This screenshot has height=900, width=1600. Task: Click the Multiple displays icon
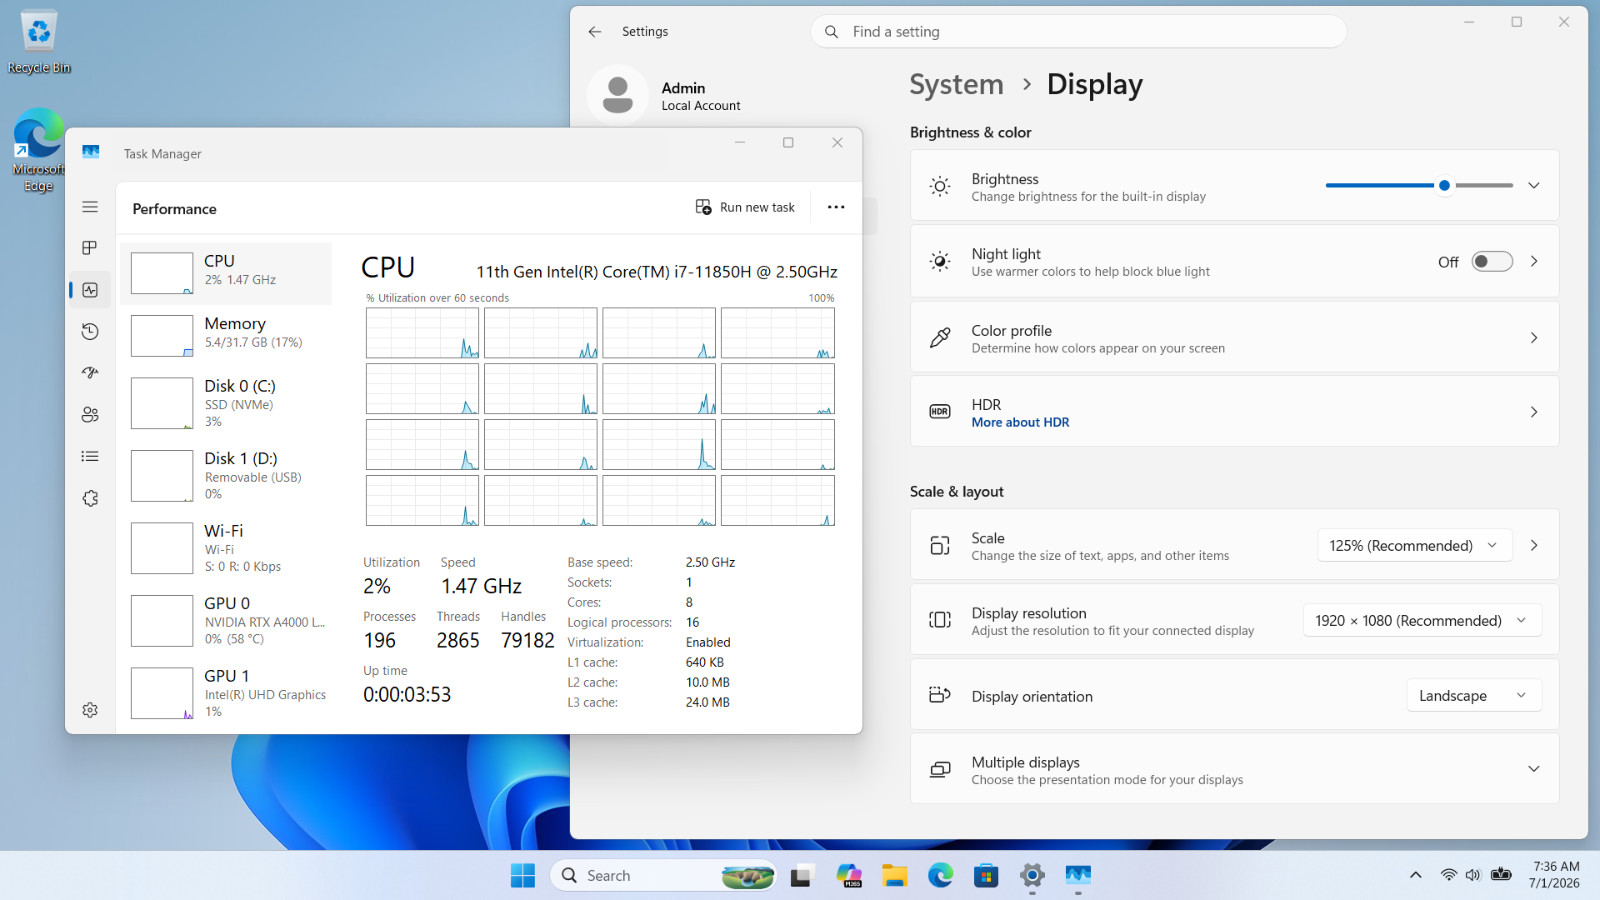click(940, 769)
